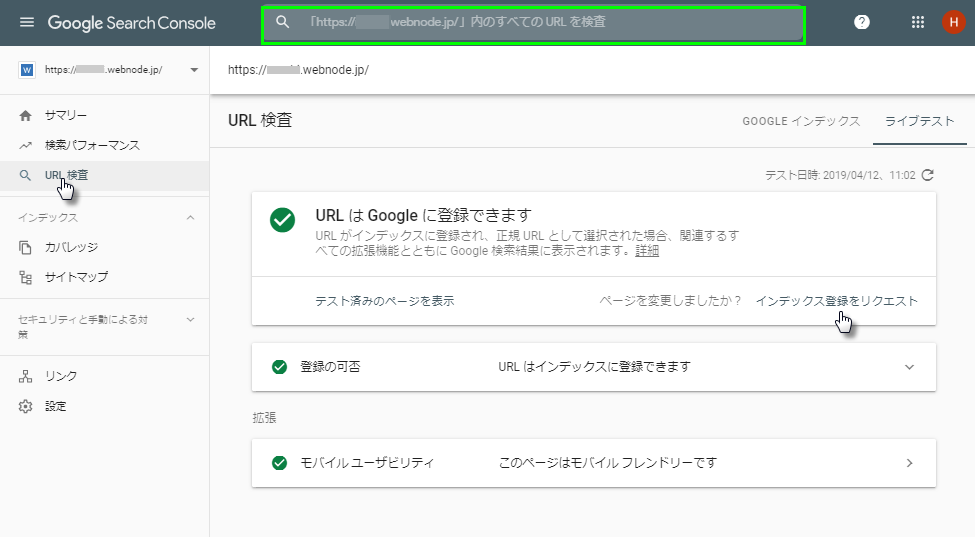The width and height of the screenshot is (975, 537).
Task: Click テスト済みのページを表示
Action: pyautogui.click(x=385, y=301)
